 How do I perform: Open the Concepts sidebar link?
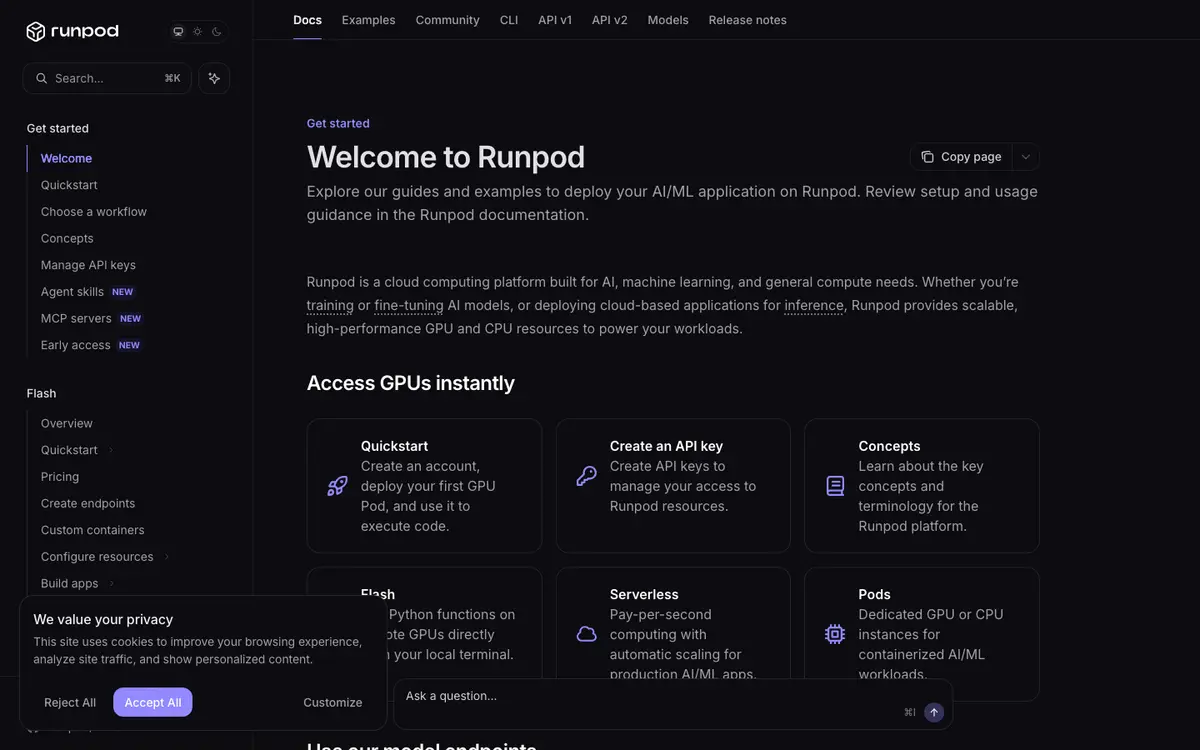[67, 238]
